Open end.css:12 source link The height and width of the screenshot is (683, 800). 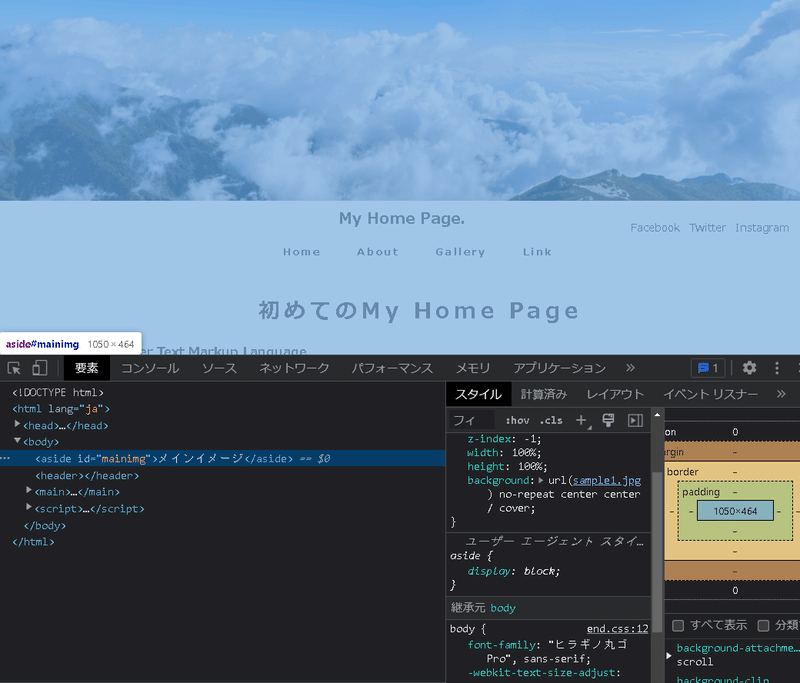(x=617, y=629)
